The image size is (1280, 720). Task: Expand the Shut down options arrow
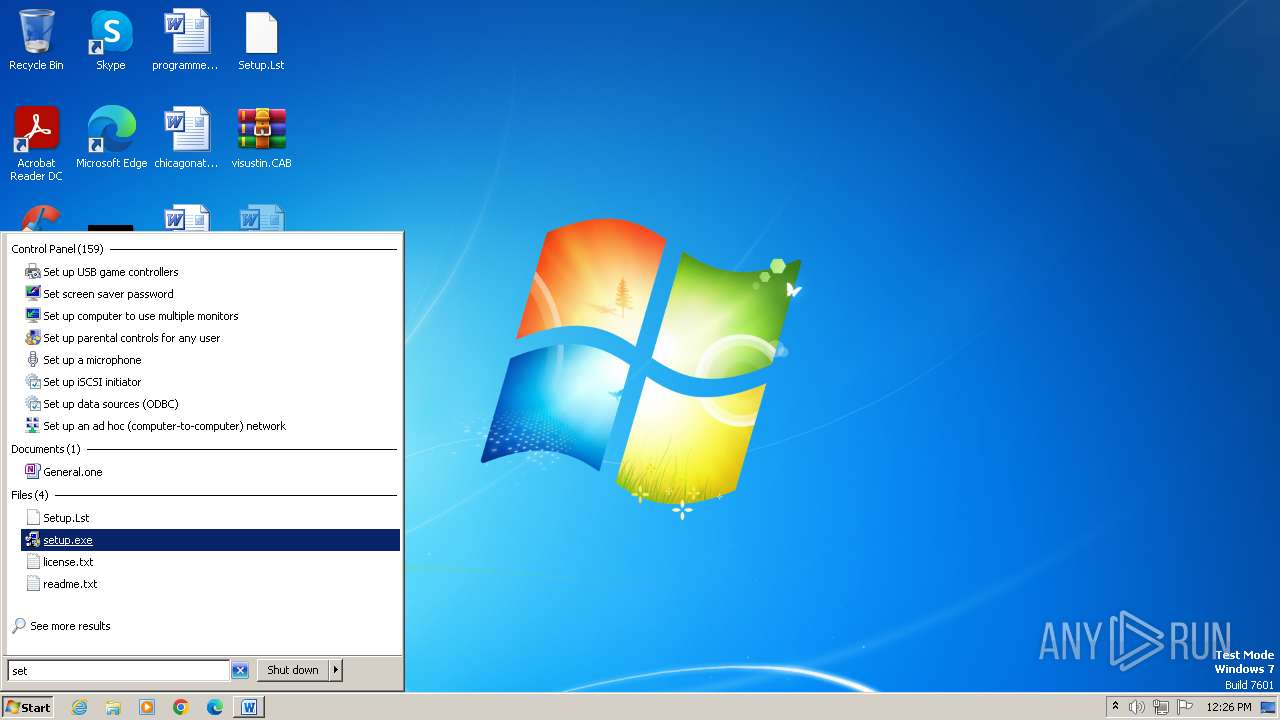click(x=336, y=670)
